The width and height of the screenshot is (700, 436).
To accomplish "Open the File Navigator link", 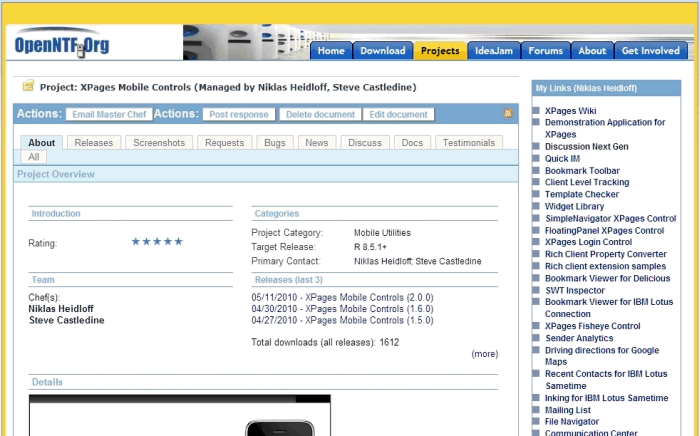I will point(571,421).
